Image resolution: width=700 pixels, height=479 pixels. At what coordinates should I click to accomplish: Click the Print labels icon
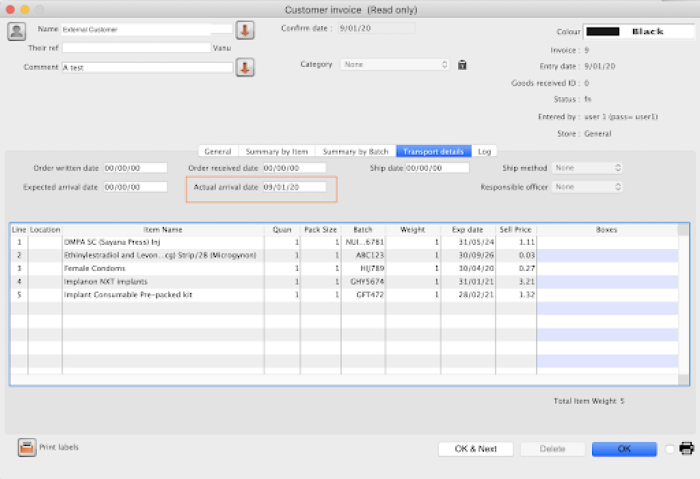click(x=27, y=447)
